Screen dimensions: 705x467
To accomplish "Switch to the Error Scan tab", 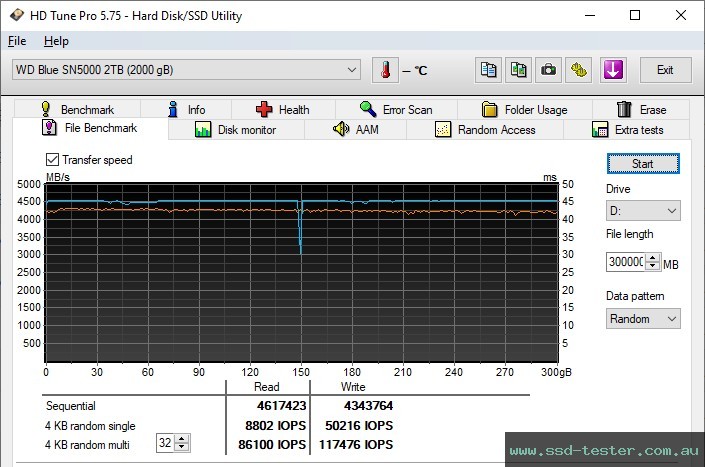I will click(x=395, y=110).
